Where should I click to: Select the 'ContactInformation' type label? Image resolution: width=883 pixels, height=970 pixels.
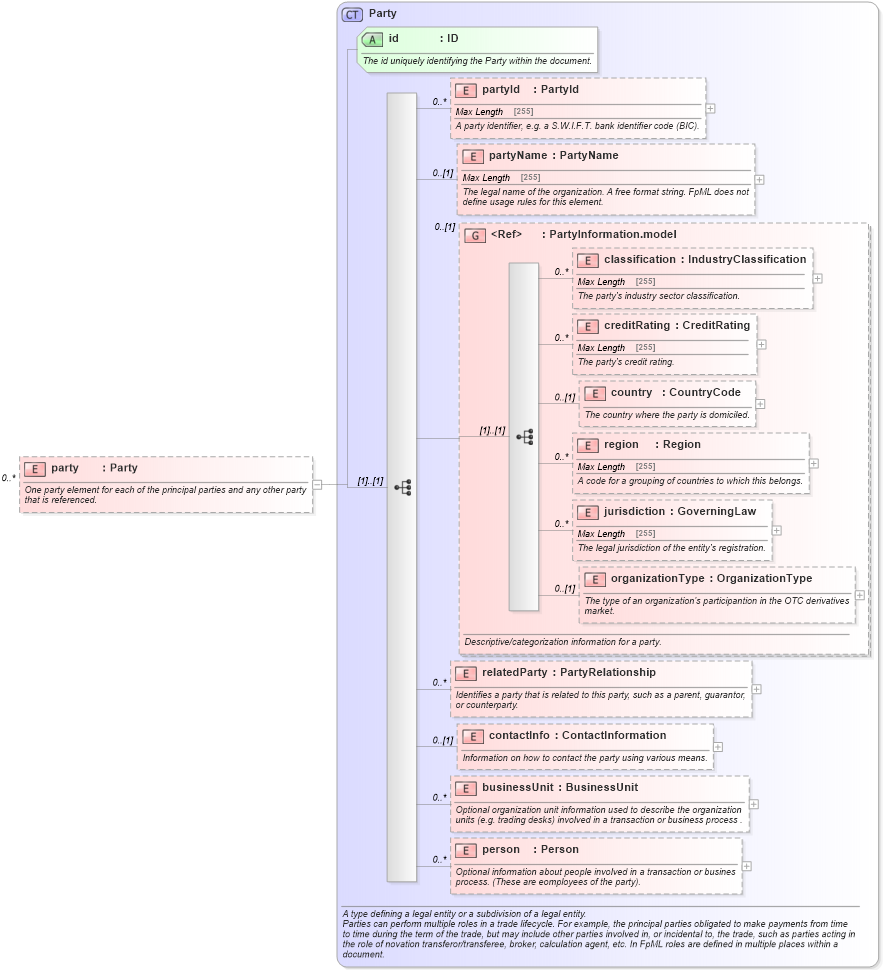tap(614, 735)
